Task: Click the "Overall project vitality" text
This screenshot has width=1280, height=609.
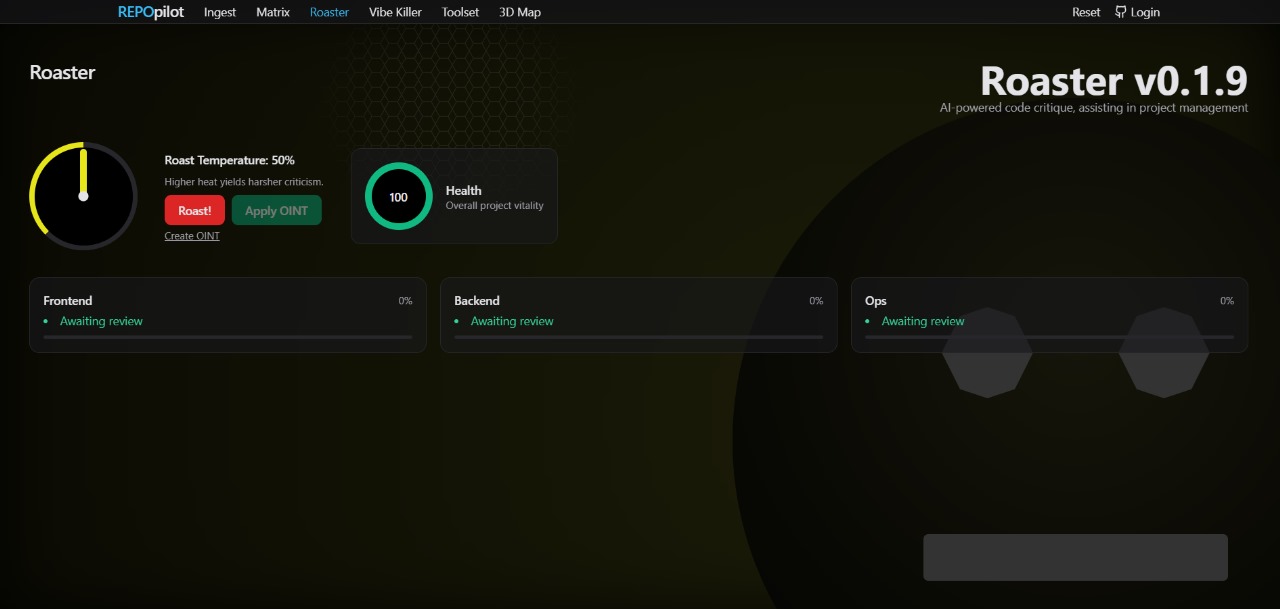Action: coord(495,206)
